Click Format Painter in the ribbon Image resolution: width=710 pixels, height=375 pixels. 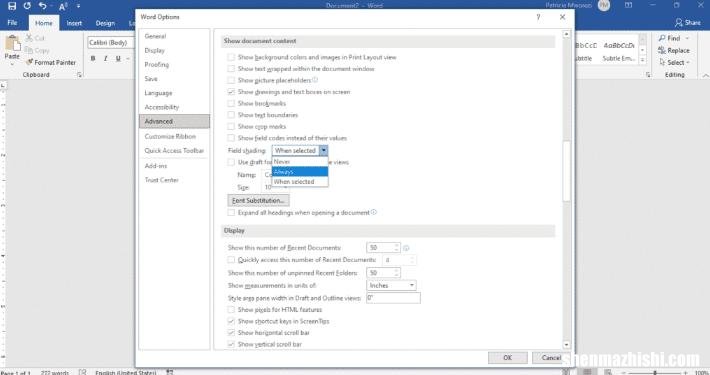[x=51, y=62]
